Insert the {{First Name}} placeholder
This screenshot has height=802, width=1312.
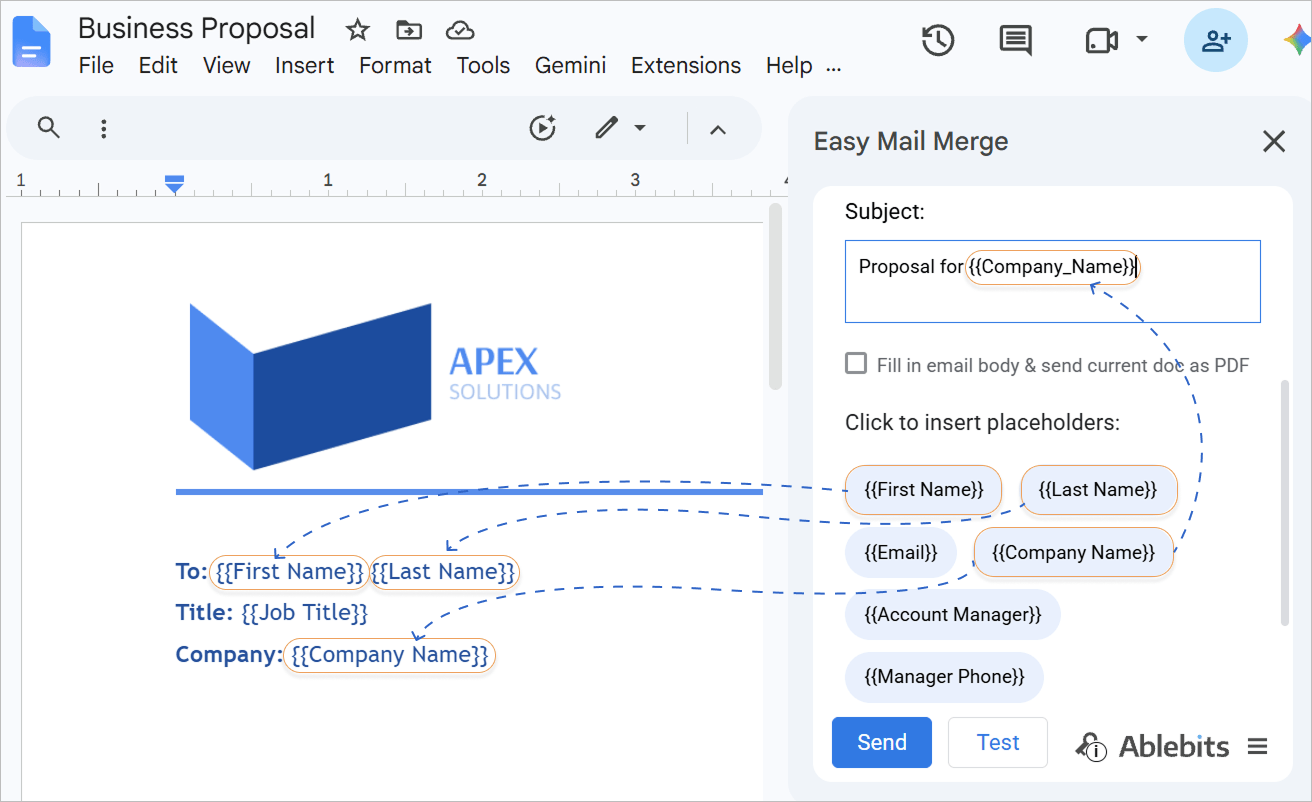(923, 490)
